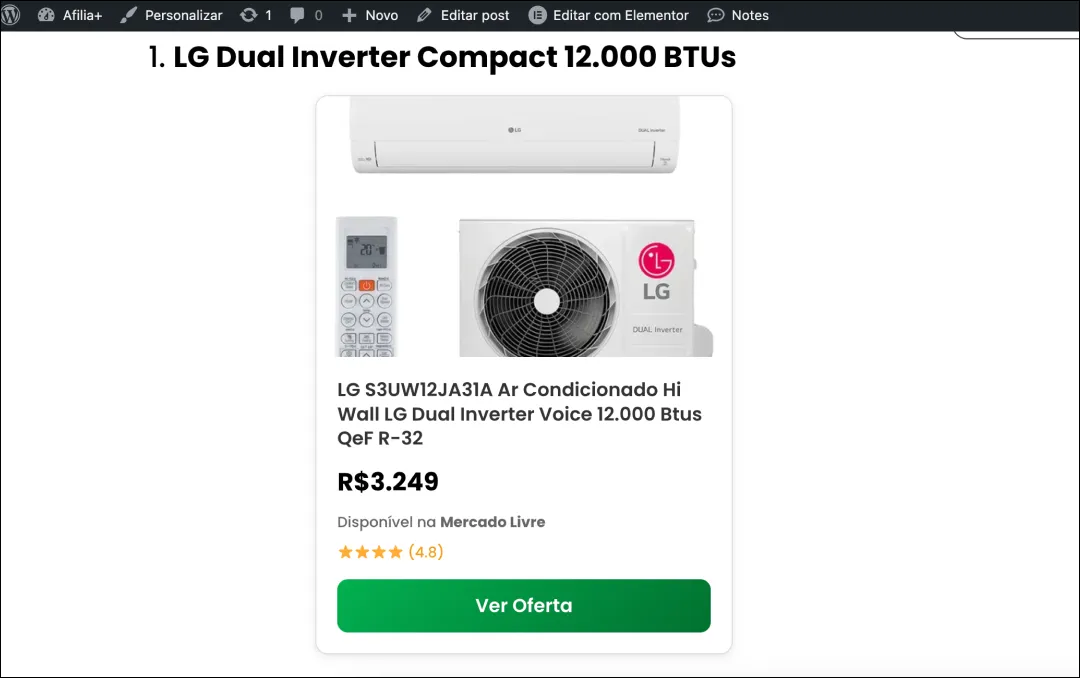Open the LG S3UW12JA31A product title link
This screenshot has width=1080, height=678.
[519, 413]
